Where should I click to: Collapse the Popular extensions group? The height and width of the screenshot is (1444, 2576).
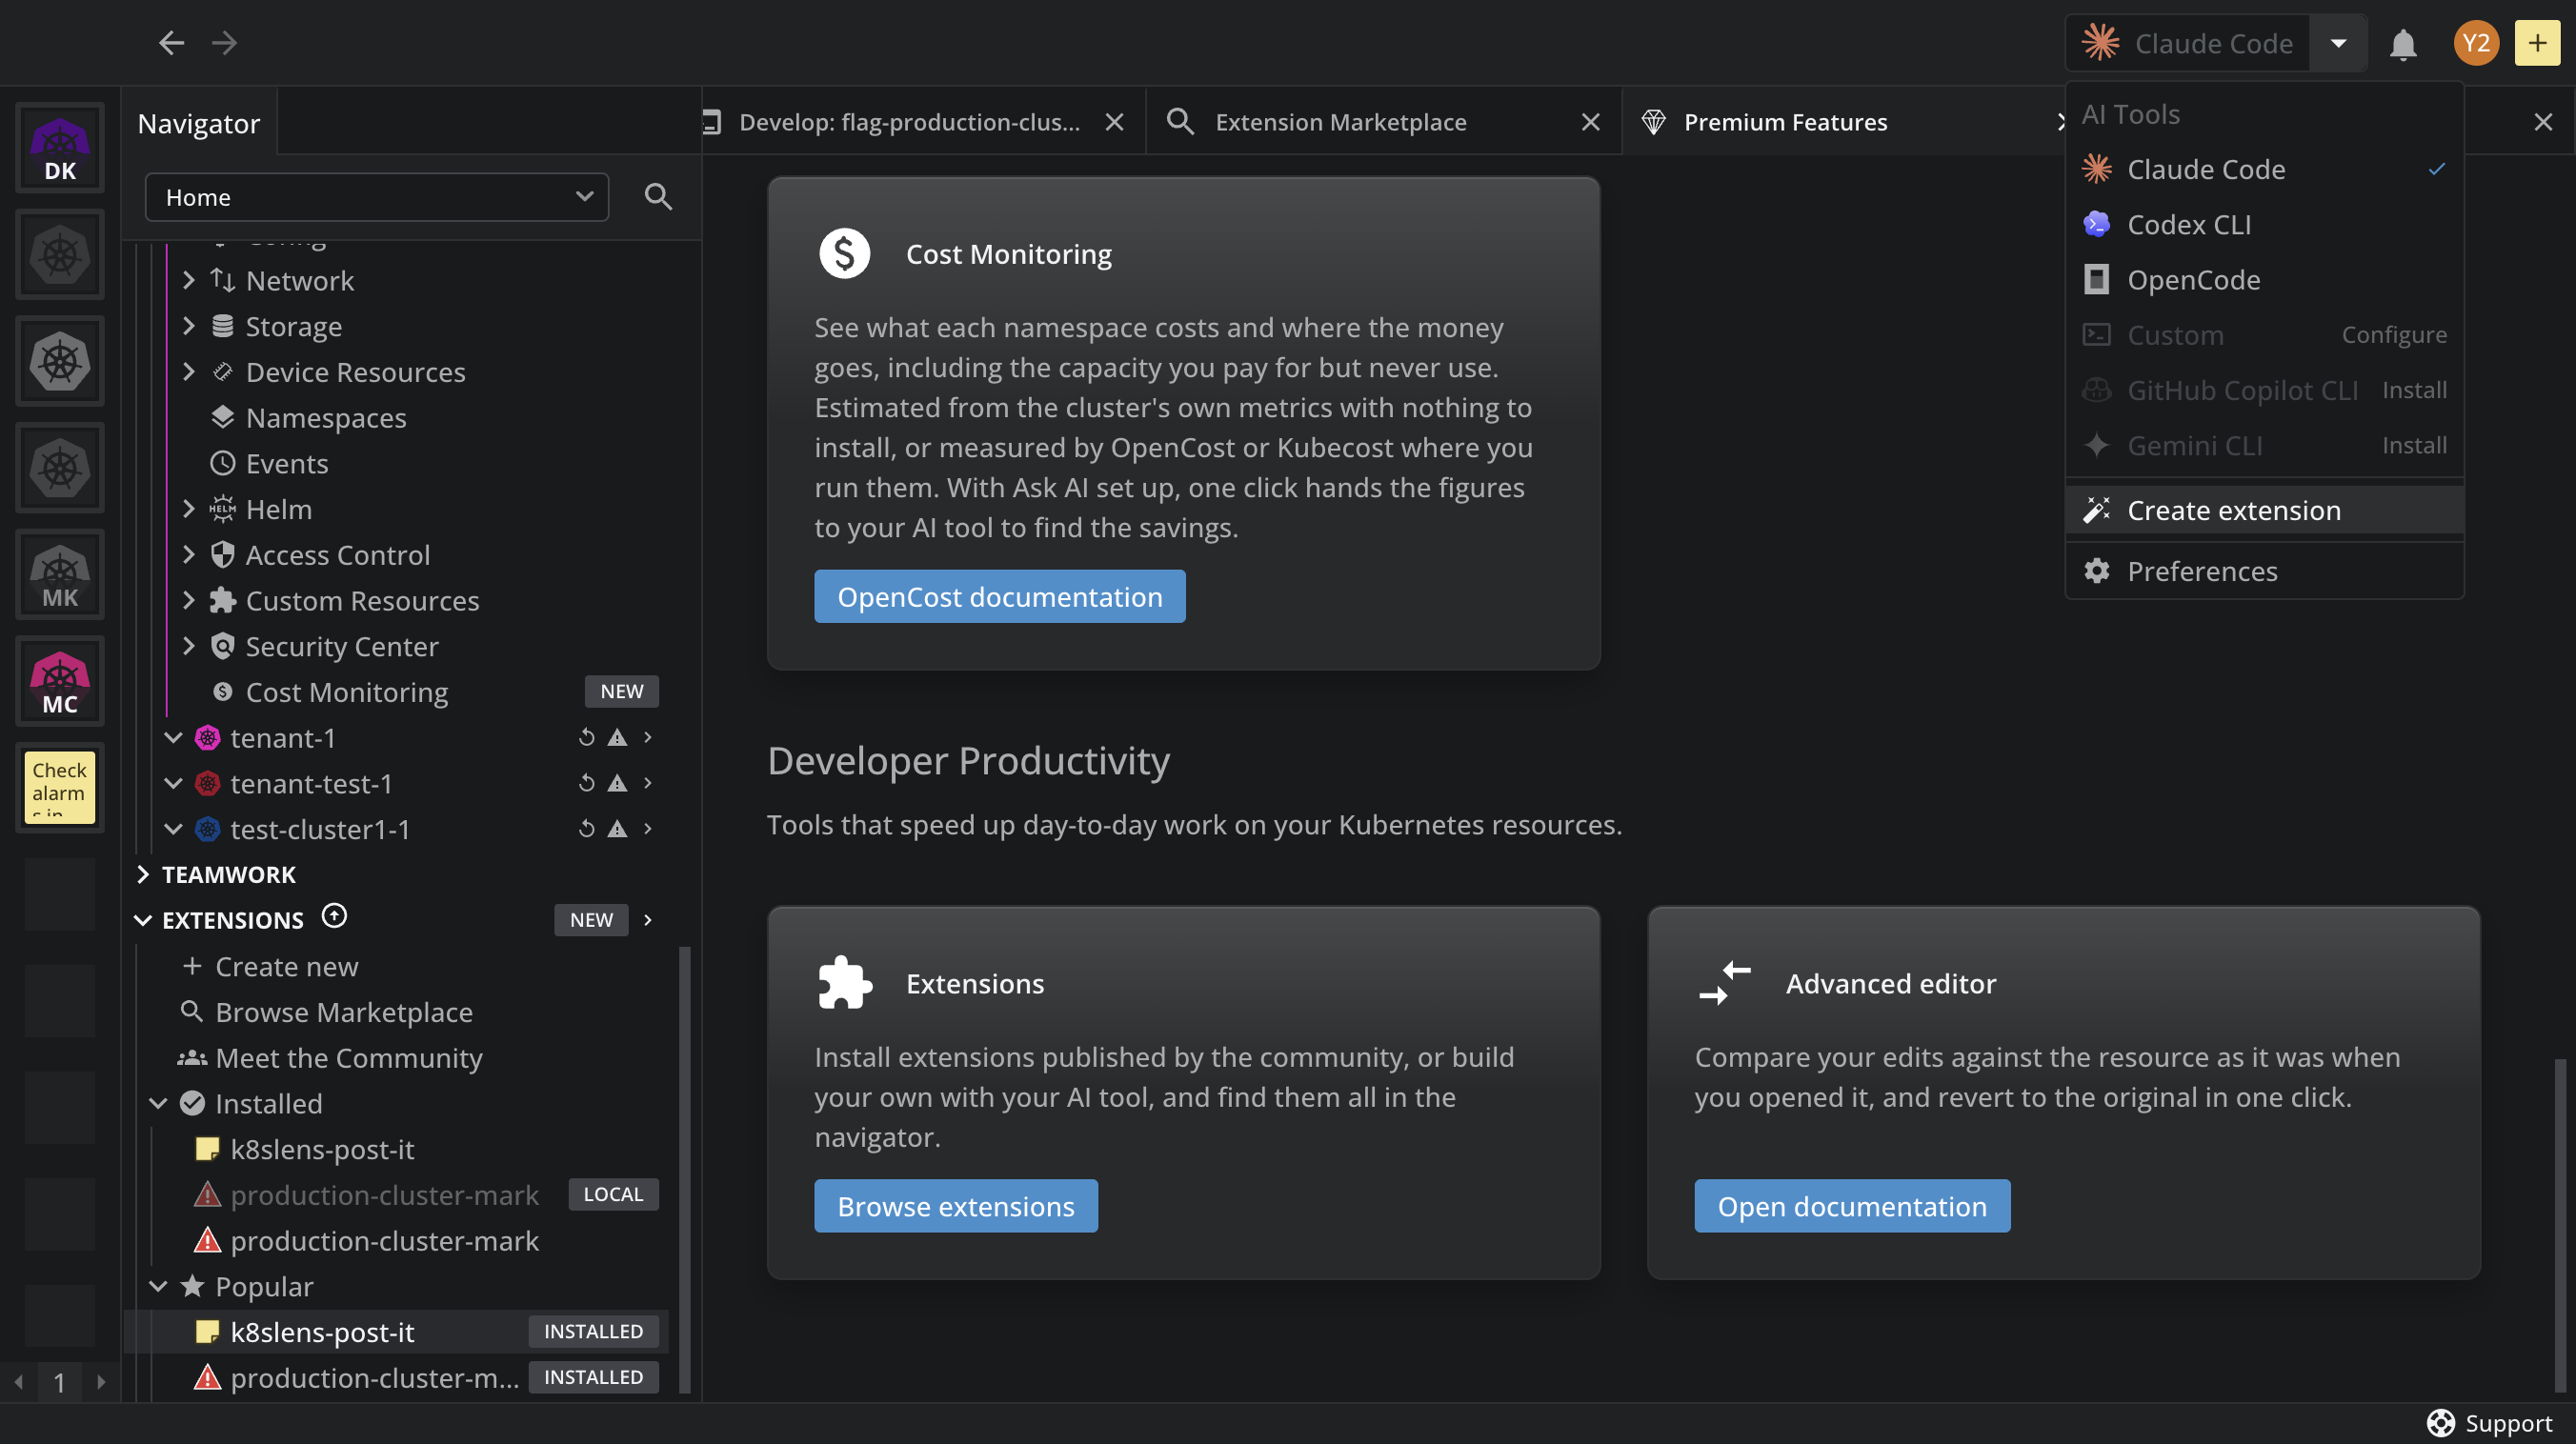tap(158, 1286)
